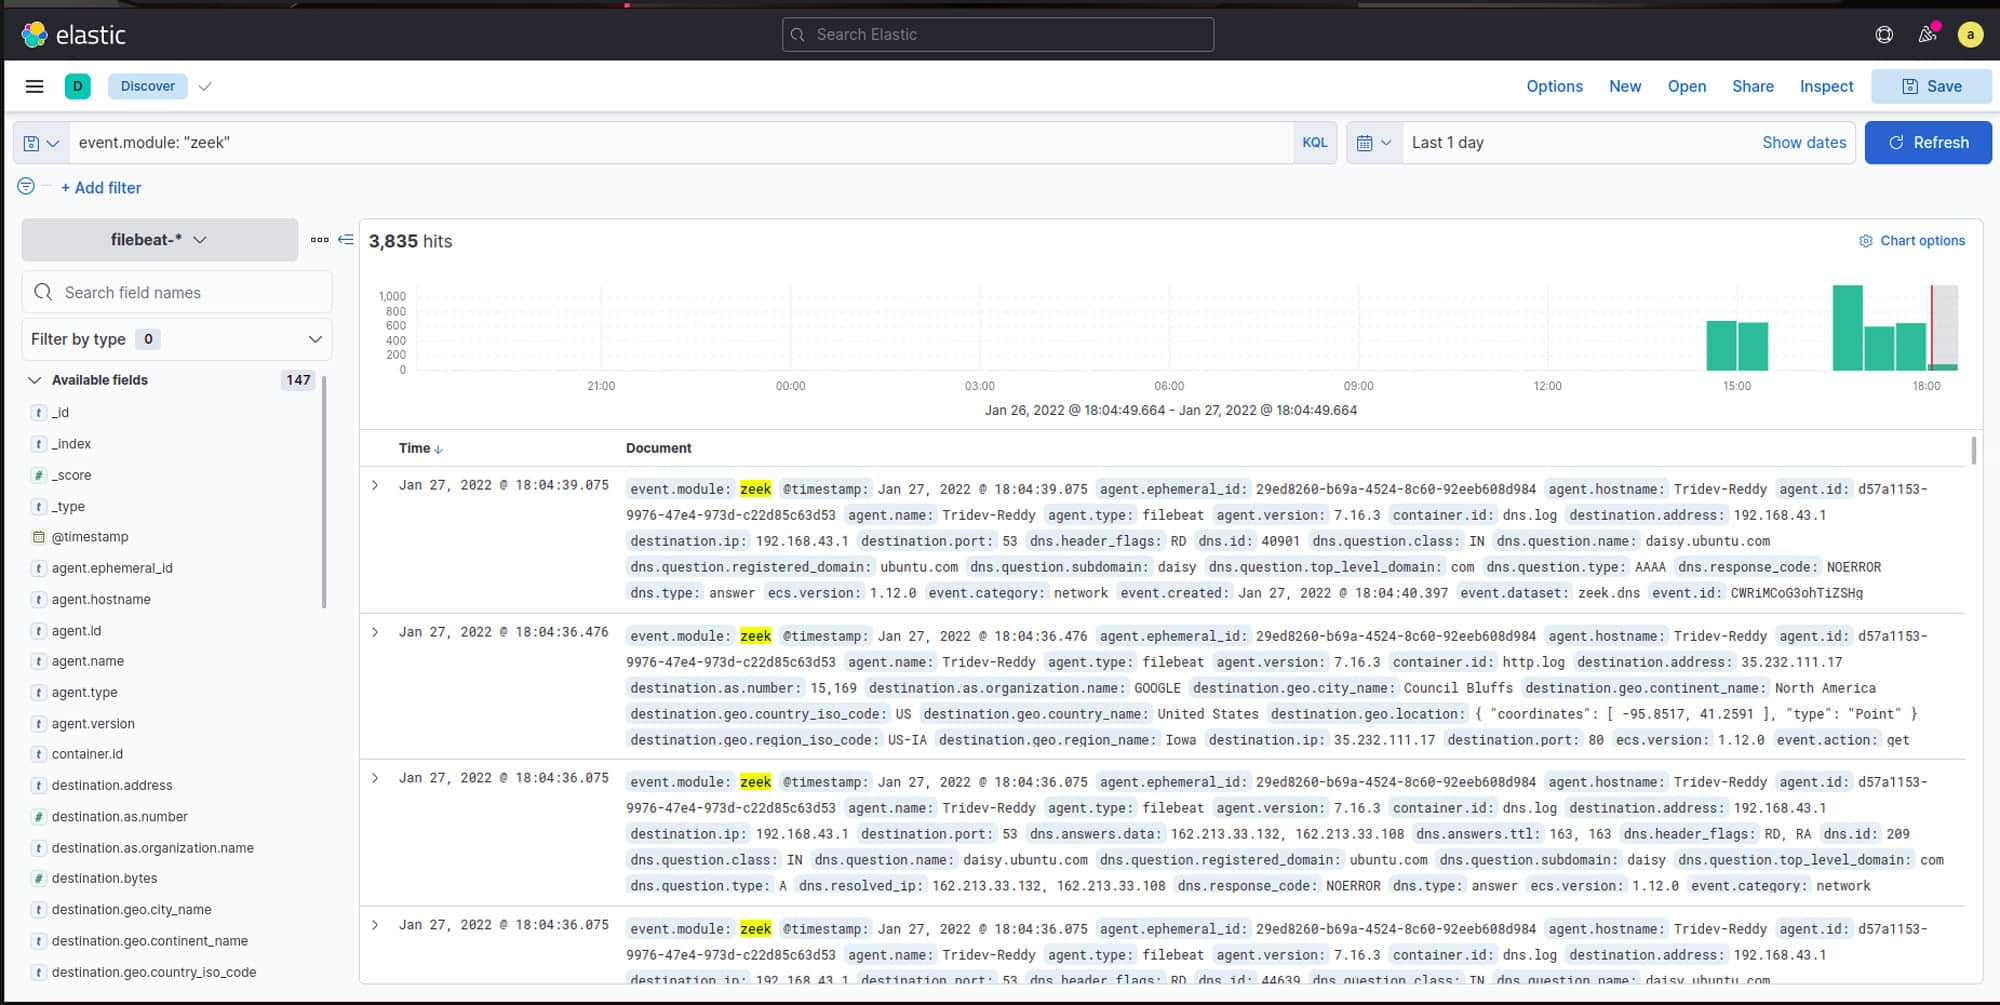The width and height of the screenshot is (2000, 1005).
Task: Select the agent.version field
Action: (93, 723)
